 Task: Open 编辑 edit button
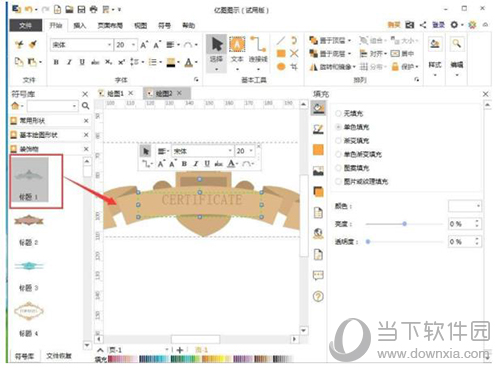(457, 56)
